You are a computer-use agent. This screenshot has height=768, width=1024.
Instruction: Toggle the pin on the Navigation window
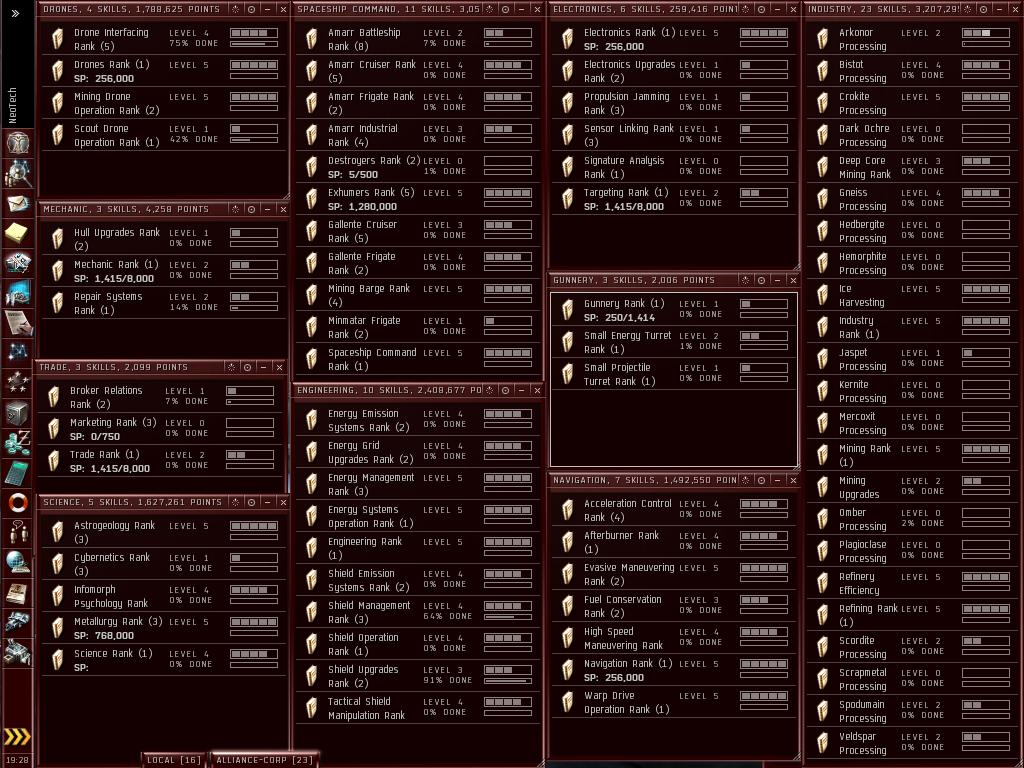tap(761, 479)
